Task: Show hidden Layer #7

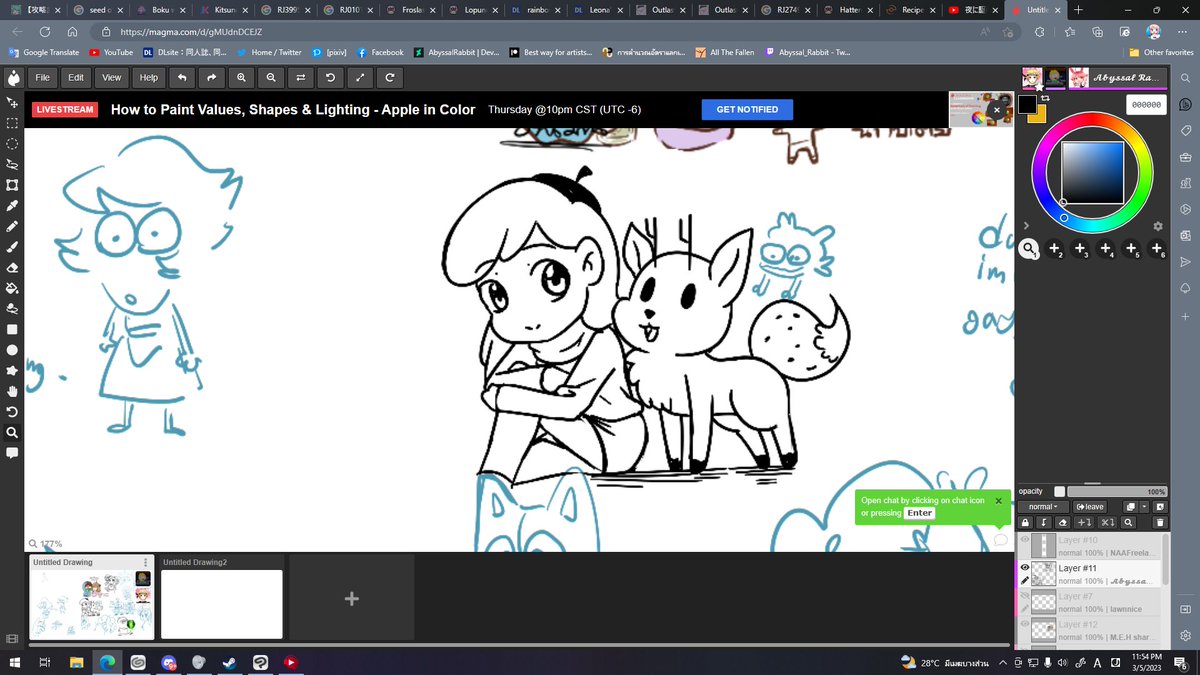Action: [1025, 596]
